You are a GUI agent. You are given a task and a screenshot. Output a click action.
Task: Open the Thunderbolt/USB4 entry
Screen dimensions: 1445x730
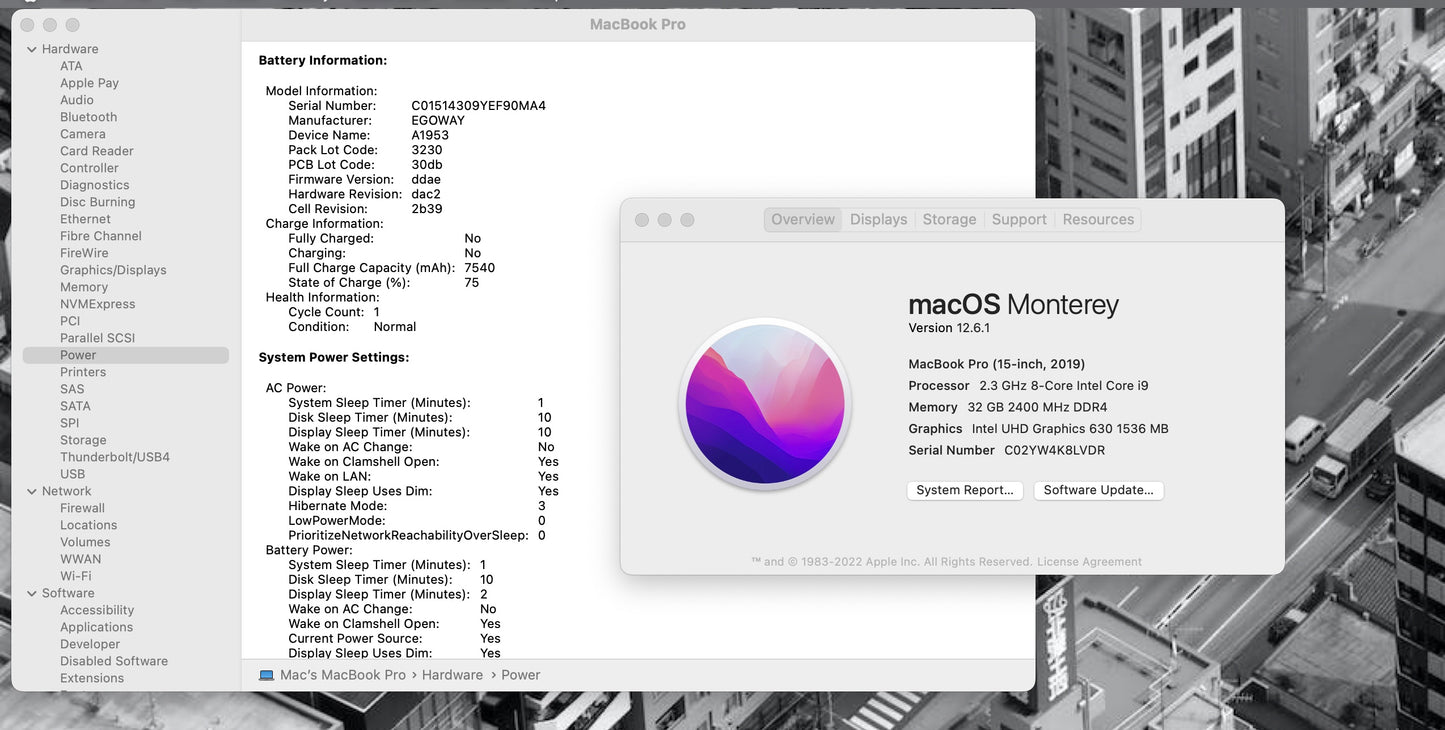[115, 457]
